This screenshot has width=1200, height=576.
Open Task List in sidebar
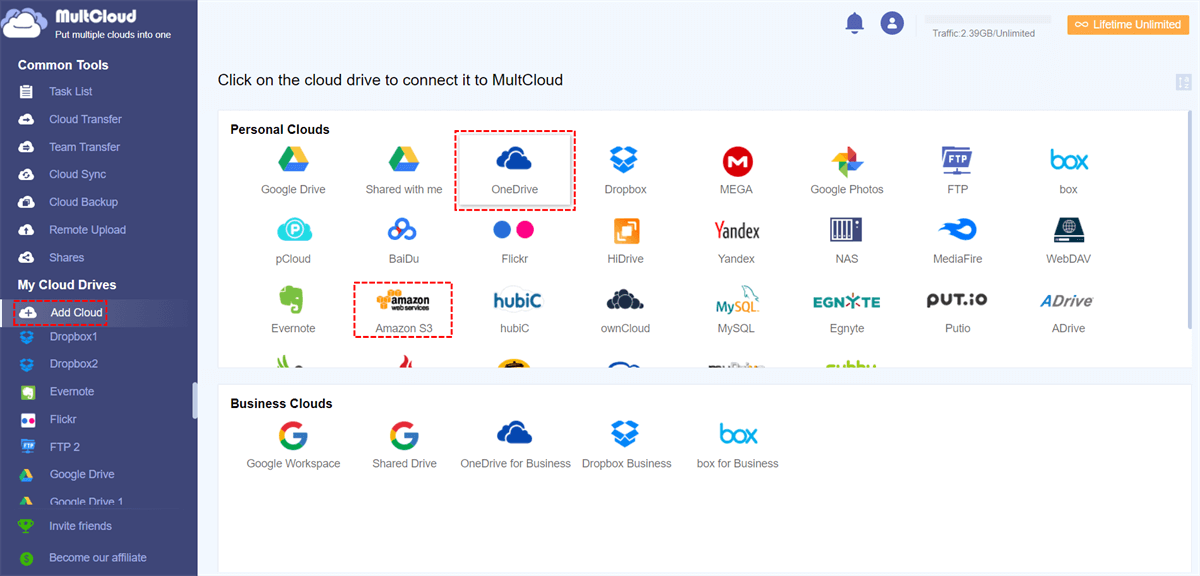(x=70, y=92)
